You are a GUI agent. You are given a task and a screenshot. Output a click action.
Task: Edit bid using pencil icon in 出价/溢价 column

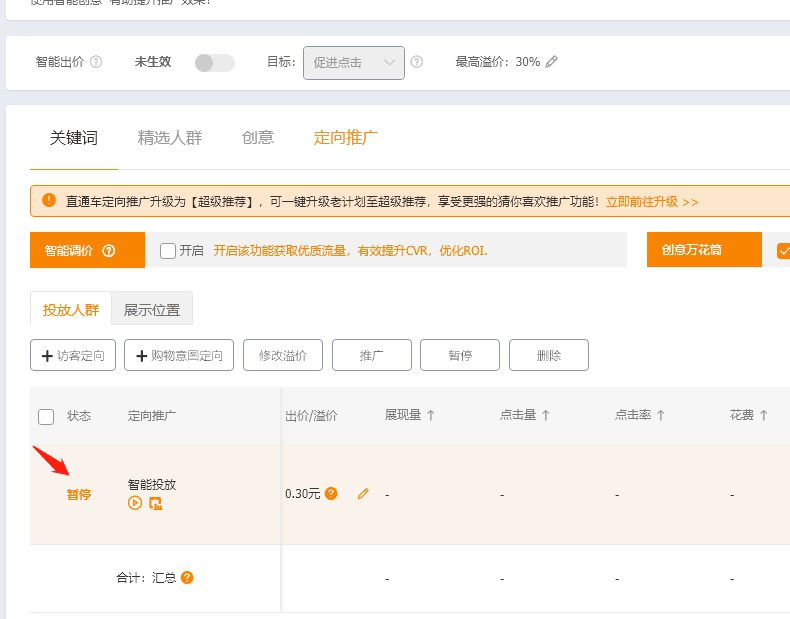coord(363,494)
